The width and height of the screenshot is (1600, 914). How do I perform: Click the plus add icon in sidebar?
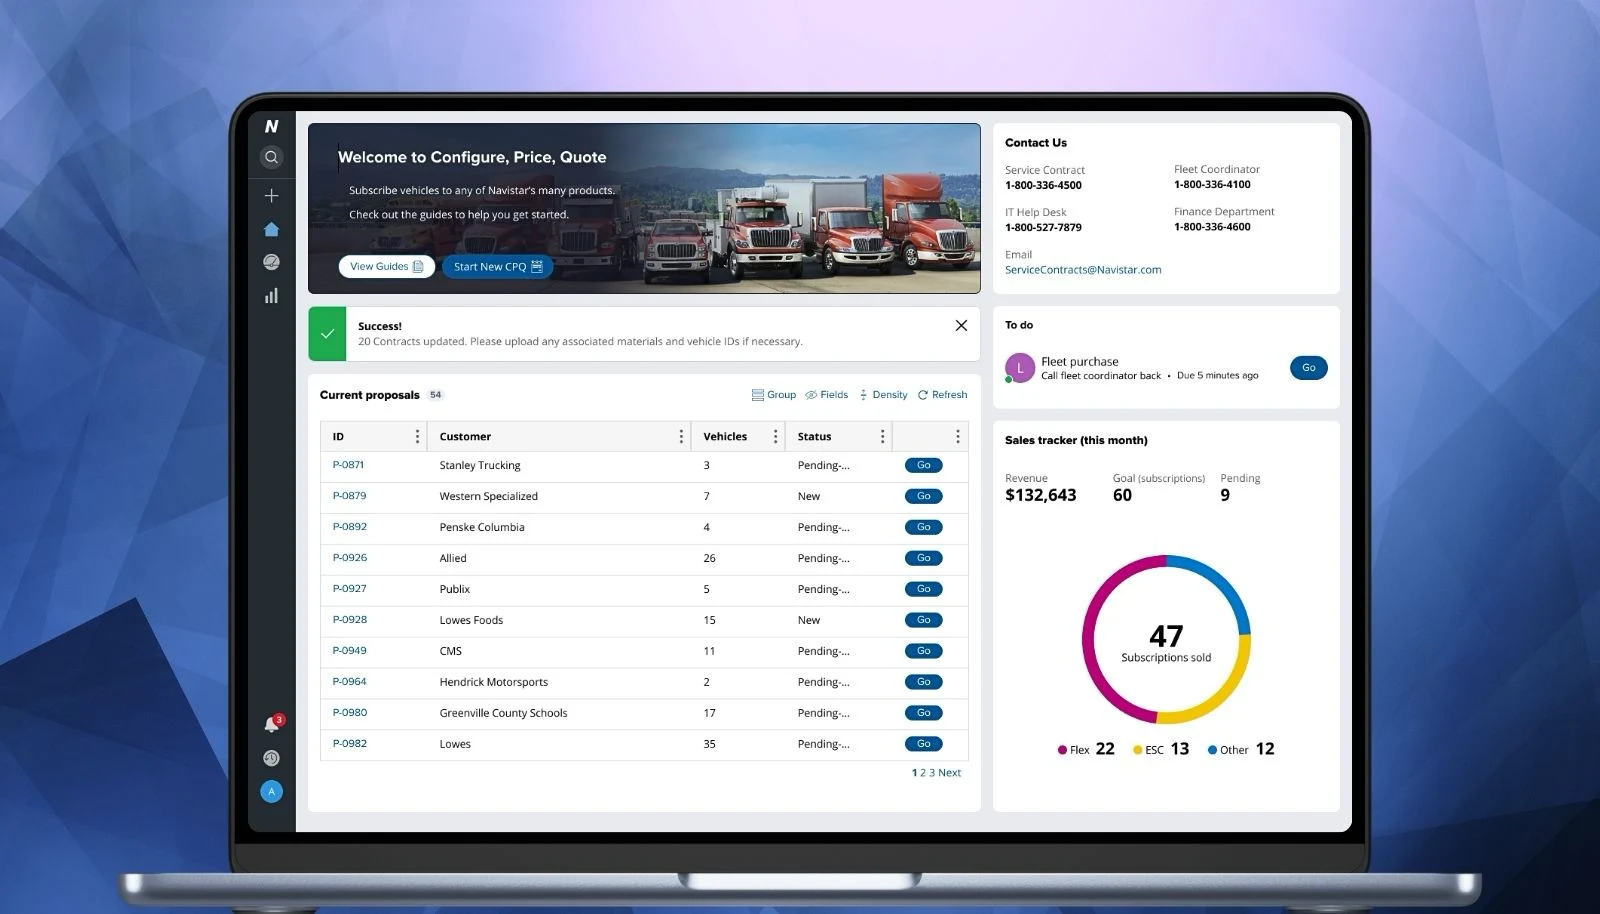pos(271,195)
